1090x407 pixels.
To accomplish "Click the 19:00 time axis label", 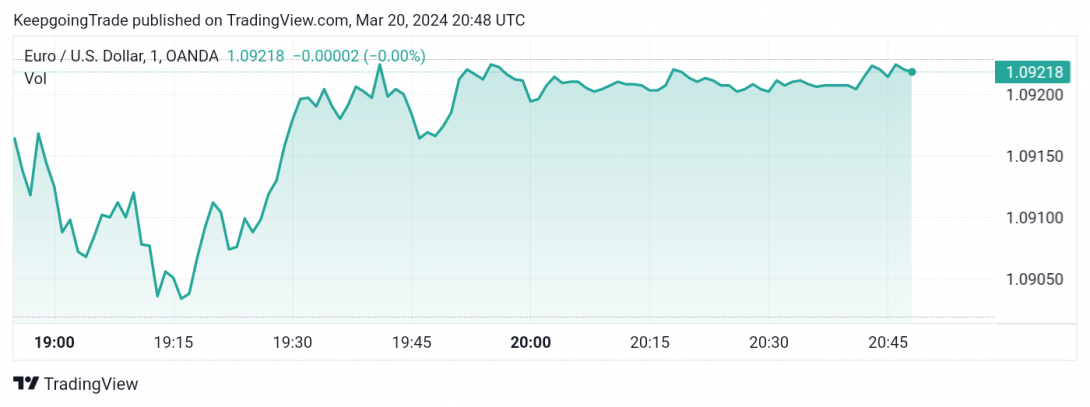I will click(x=54, y=342).
